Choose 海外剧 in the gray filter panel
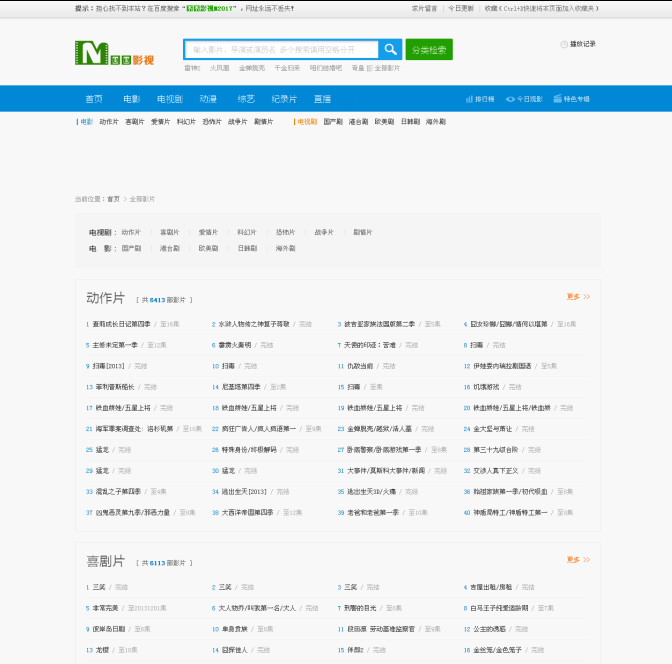Viewport: 672px width, 664px height. coord(285,248)
